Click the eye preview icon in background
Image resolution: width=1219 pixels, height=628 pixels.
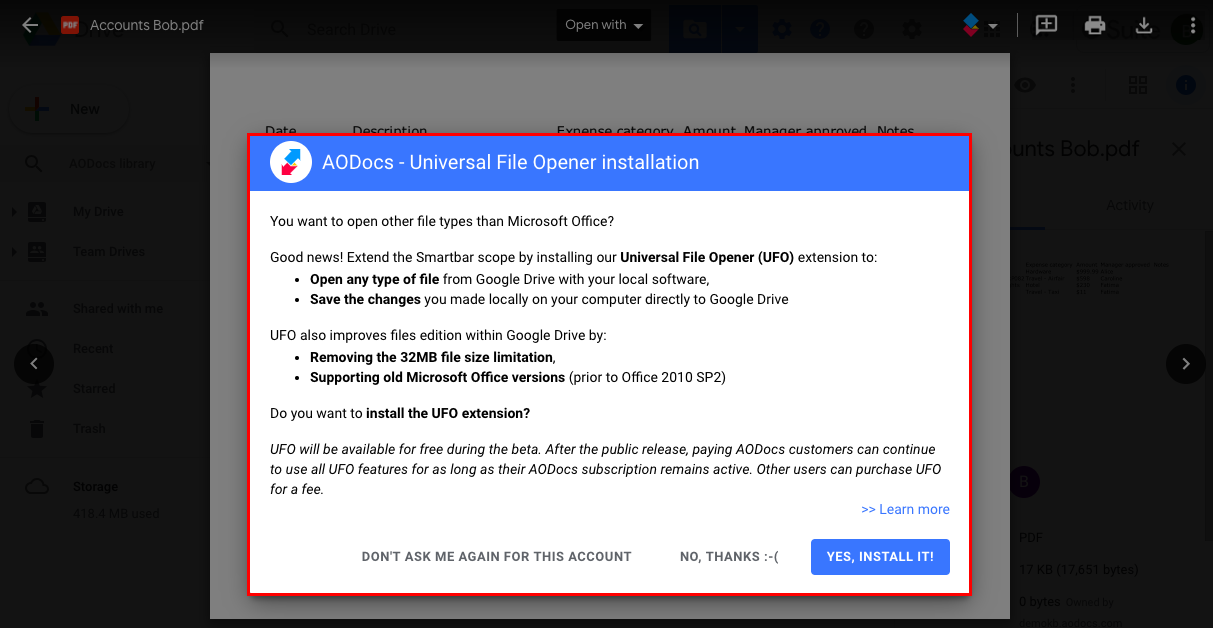click(x=1025, y=86)
